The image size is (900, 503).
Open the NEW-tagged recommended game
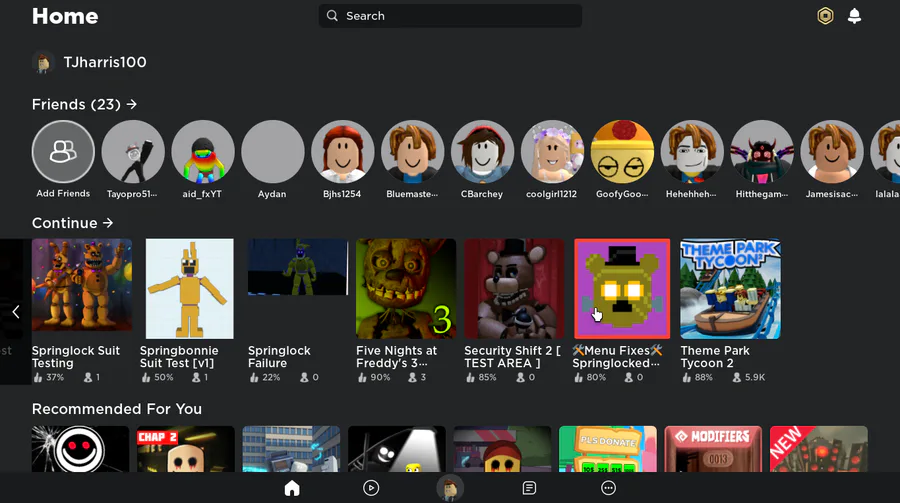(818, 449)
